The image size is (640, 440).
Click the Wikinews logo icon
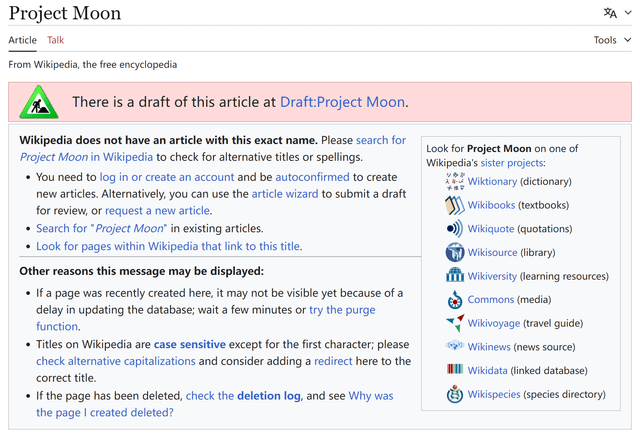[x=455, y=346]
